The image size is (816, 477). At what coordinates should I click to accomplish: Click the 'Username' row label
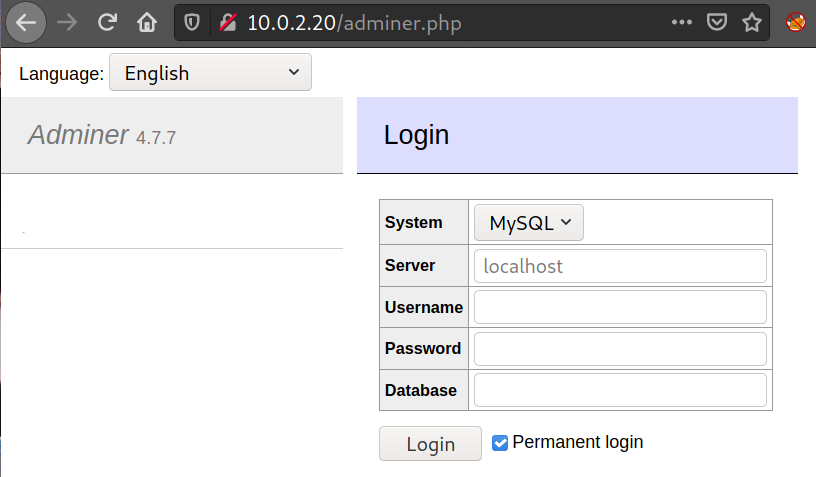pos(424,307)
